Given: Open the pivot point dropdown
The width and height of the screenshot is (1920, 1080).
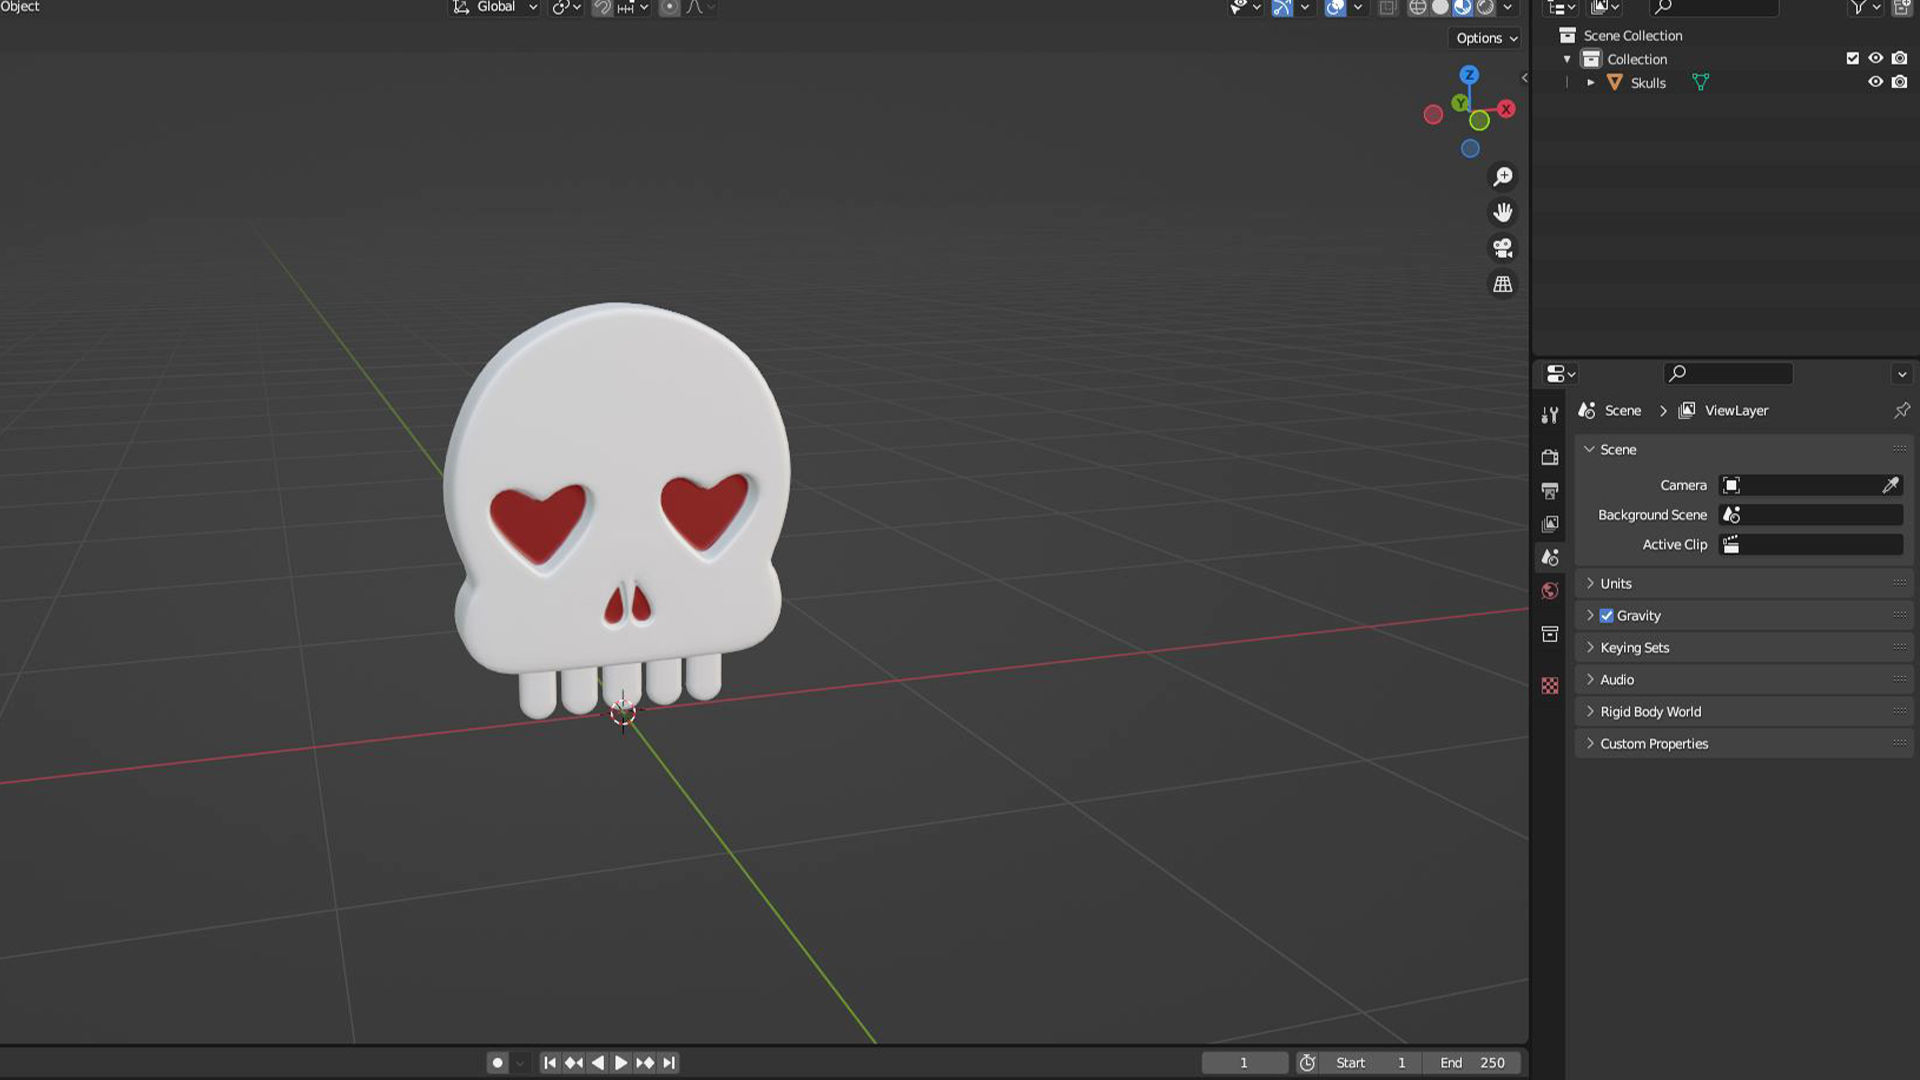Looking at the screenshot, I should (566, 8).
